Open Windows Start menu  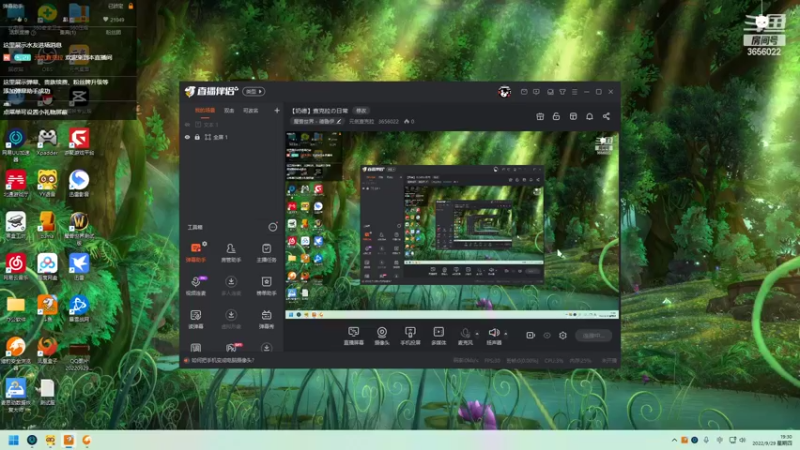(x=14, y=440)
